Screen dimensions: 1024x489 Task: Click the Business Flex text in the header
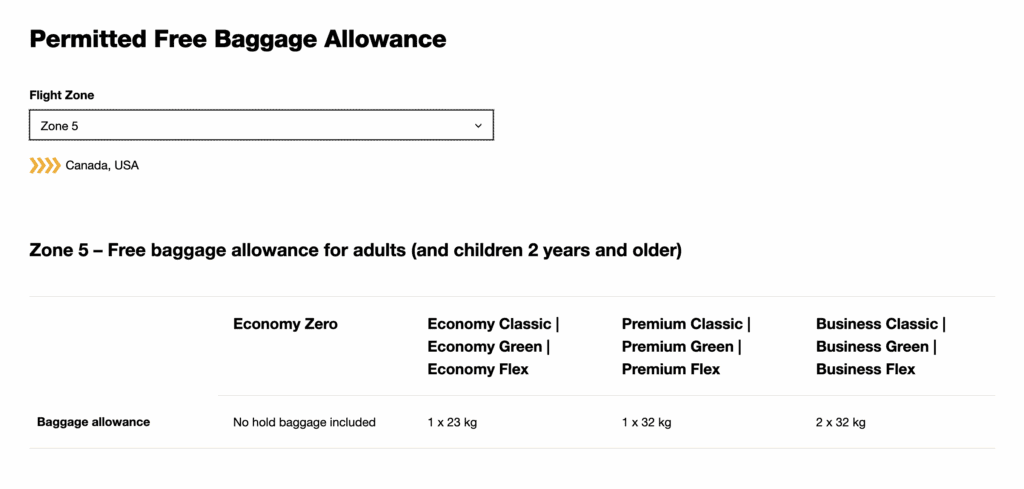click(865, 369)
